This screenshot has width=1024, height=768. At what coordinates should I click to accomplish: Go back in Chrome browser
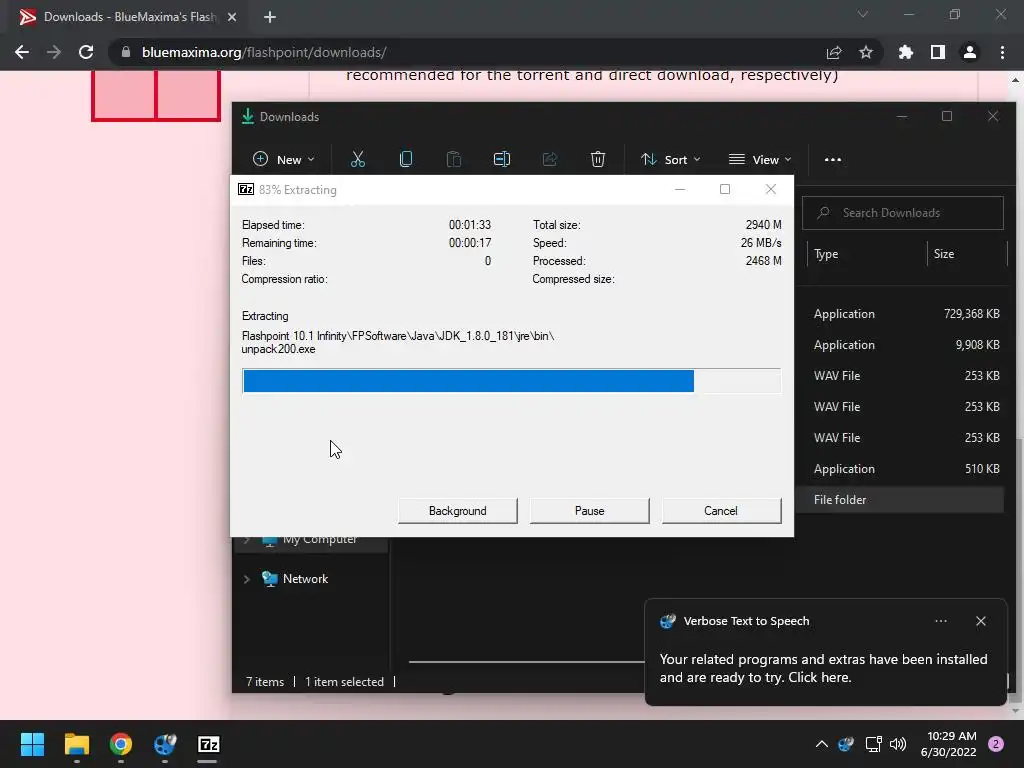(x=22, y=52)
